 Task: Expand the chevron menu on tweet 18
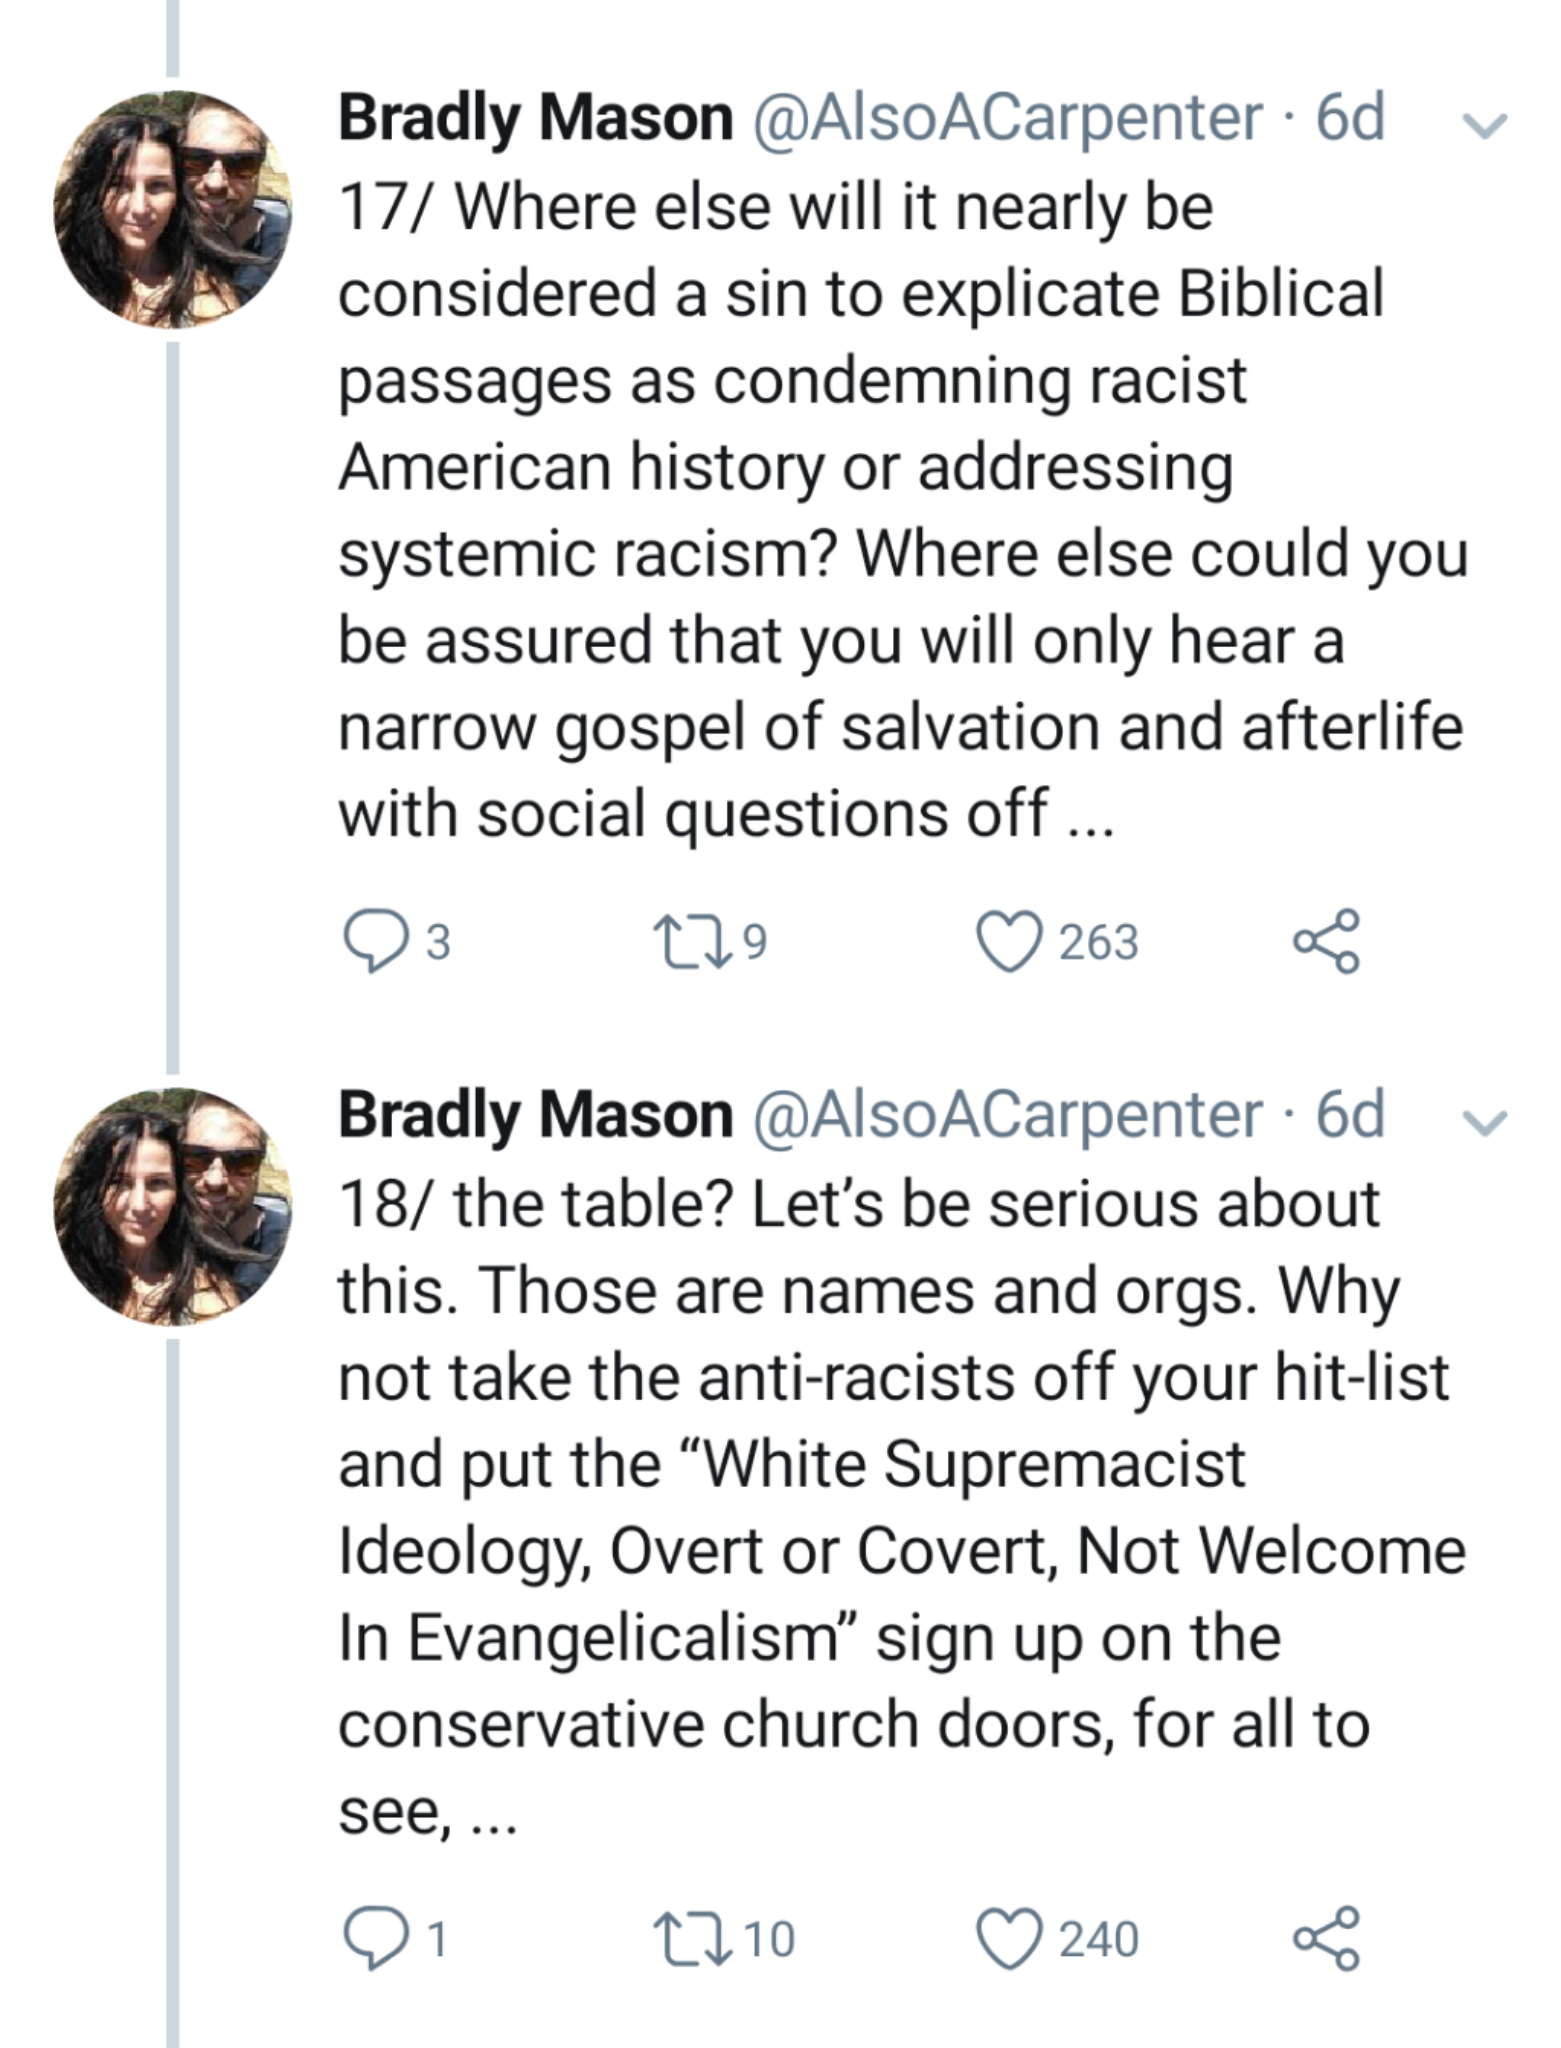(1484, 1122)
